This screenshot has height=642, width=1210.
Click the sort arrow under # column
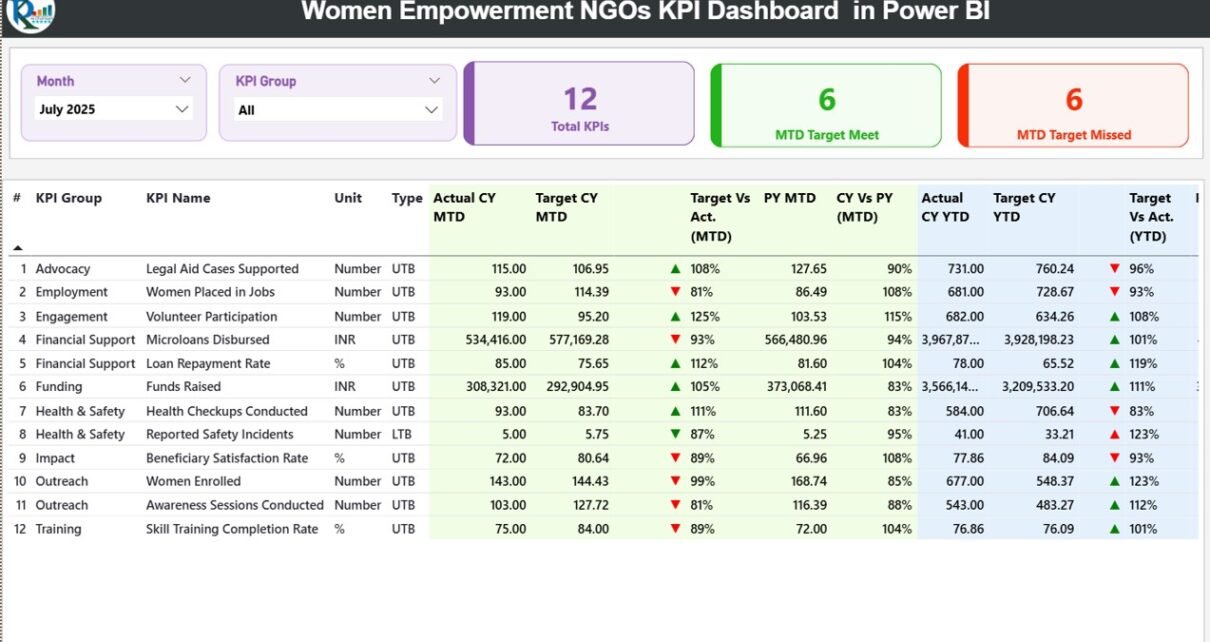pyautogui.click(x=17, y=247)
